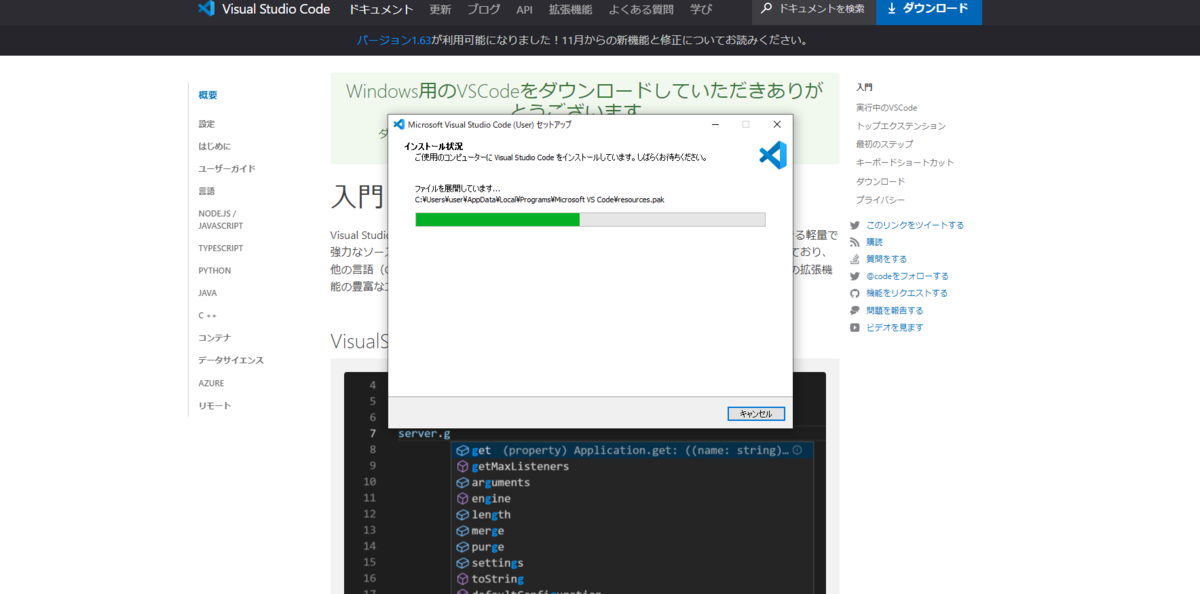Open 概要 in the left sidebar

[x=208, y=95]
